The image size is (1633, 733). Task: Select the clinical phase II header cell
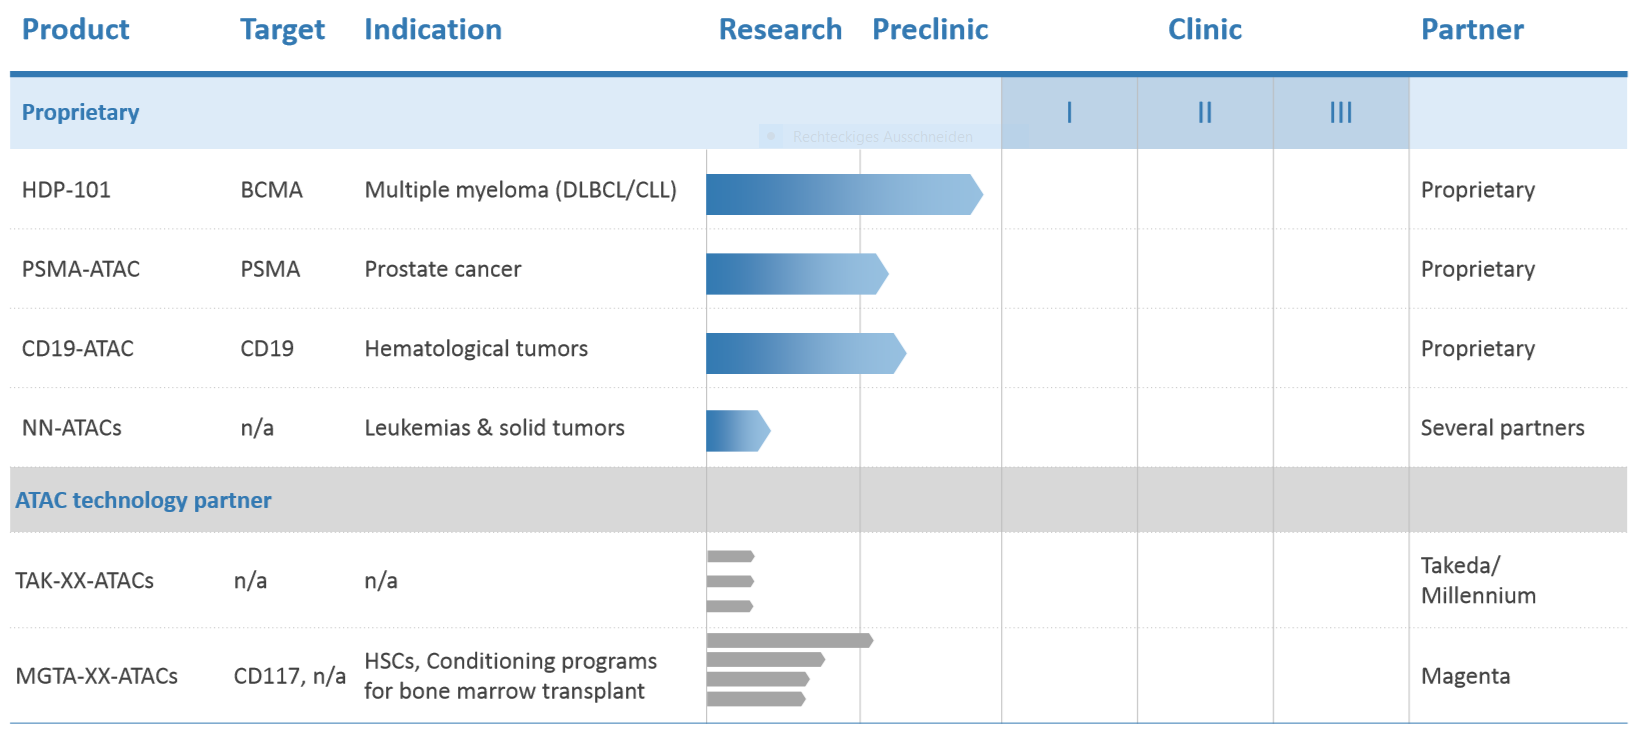(x=1205, y=113)
